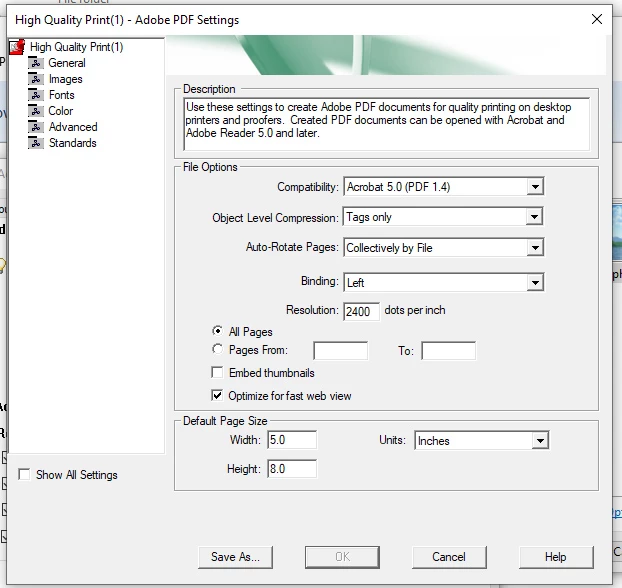
Task: Click the icon beside Color
Action: (x=36, y=111)
